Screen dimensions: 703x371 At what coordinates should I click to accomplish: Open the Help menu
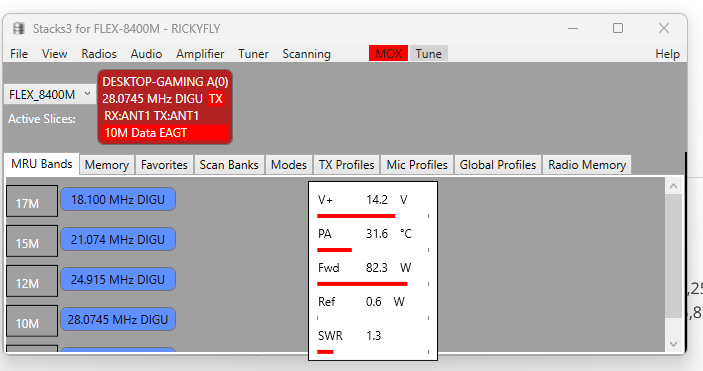point(667,54)
